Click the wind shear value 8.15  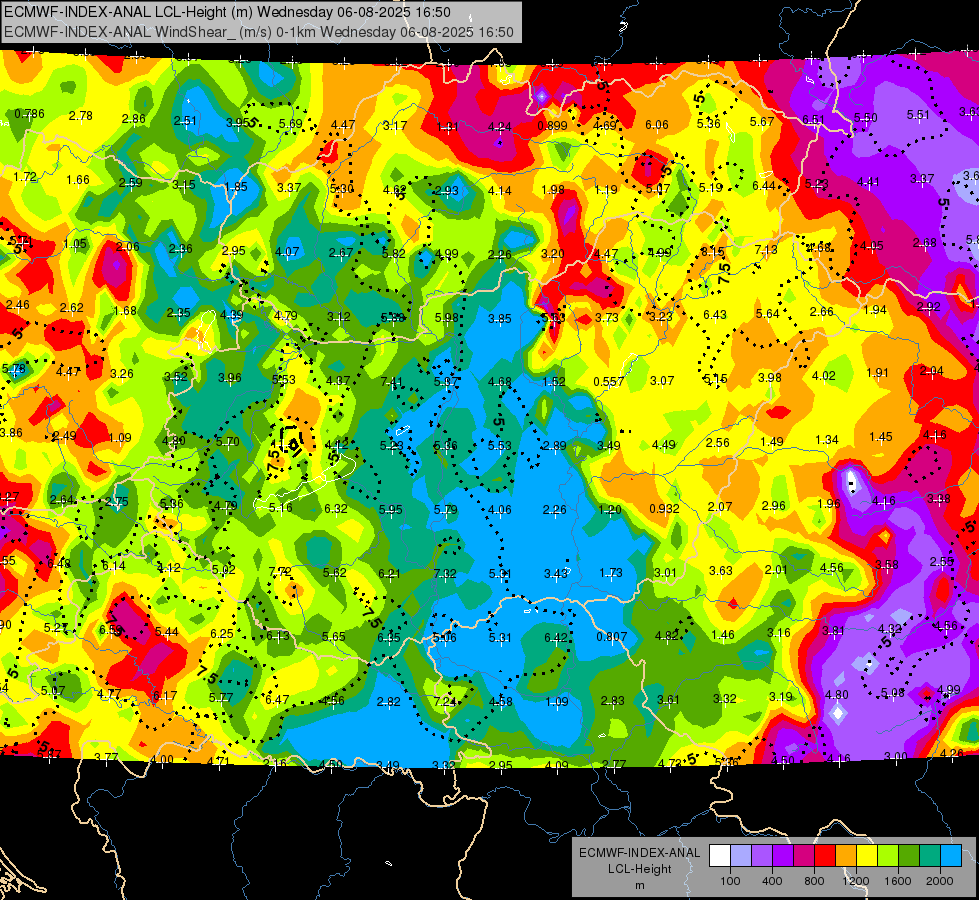point(712,251)
